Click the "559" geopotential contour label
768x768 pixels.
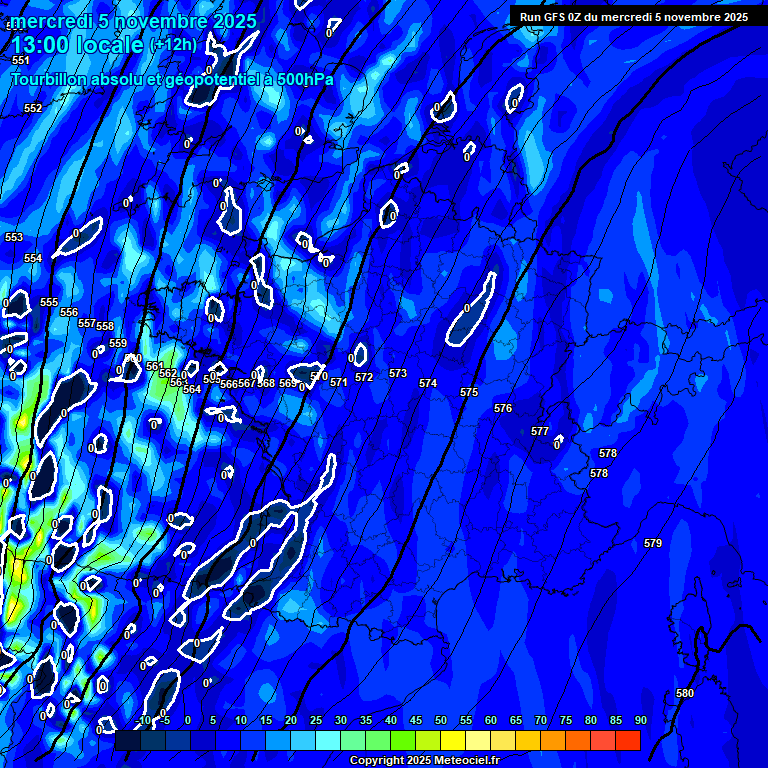point(118,343)
